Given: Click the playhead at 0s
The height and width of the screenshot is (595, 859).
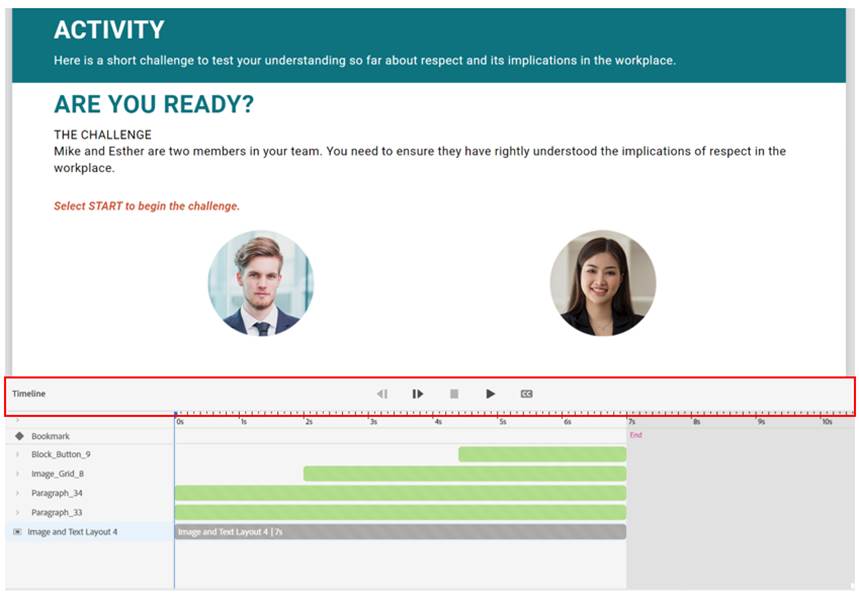Looking at the screenshot, I should (175, 414).
